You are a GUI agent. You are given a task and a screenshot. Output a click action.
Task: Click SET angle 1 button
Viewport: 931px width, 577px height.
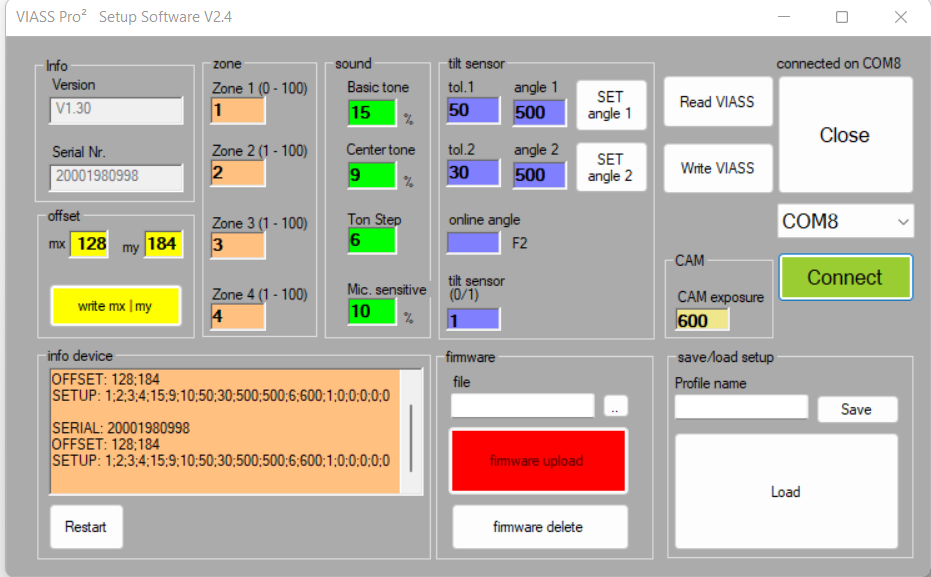[x=611, y=105]
